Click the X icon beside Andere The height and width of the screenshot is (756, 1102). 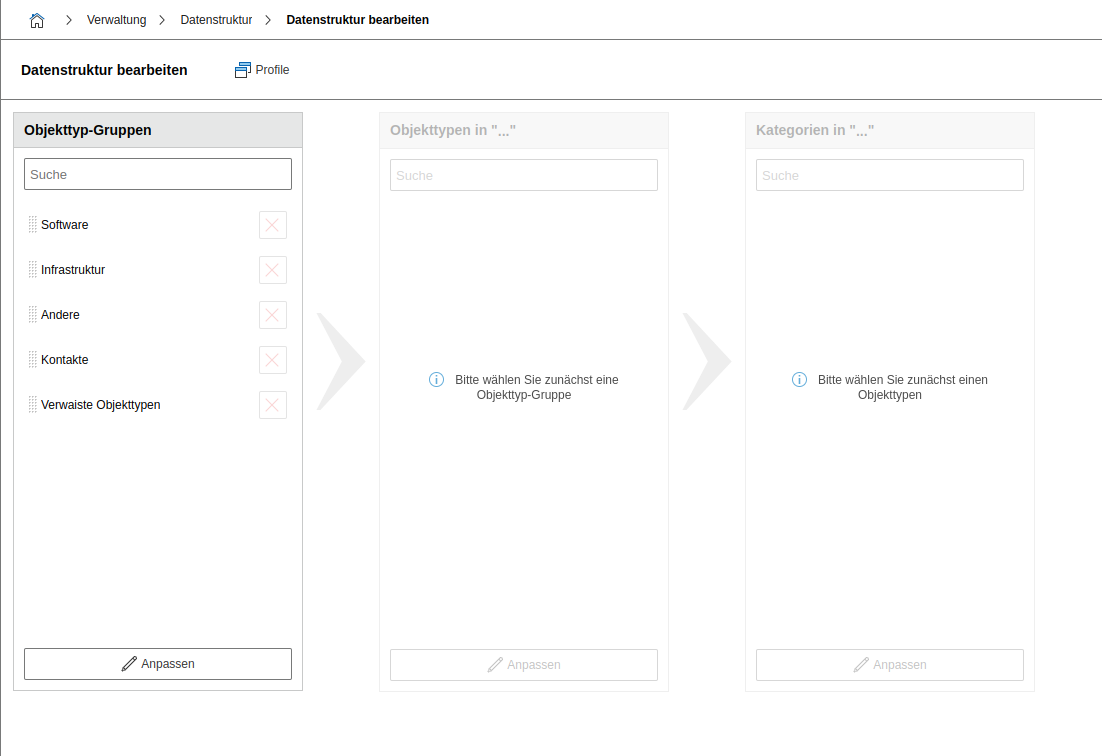tap(272, 315)
